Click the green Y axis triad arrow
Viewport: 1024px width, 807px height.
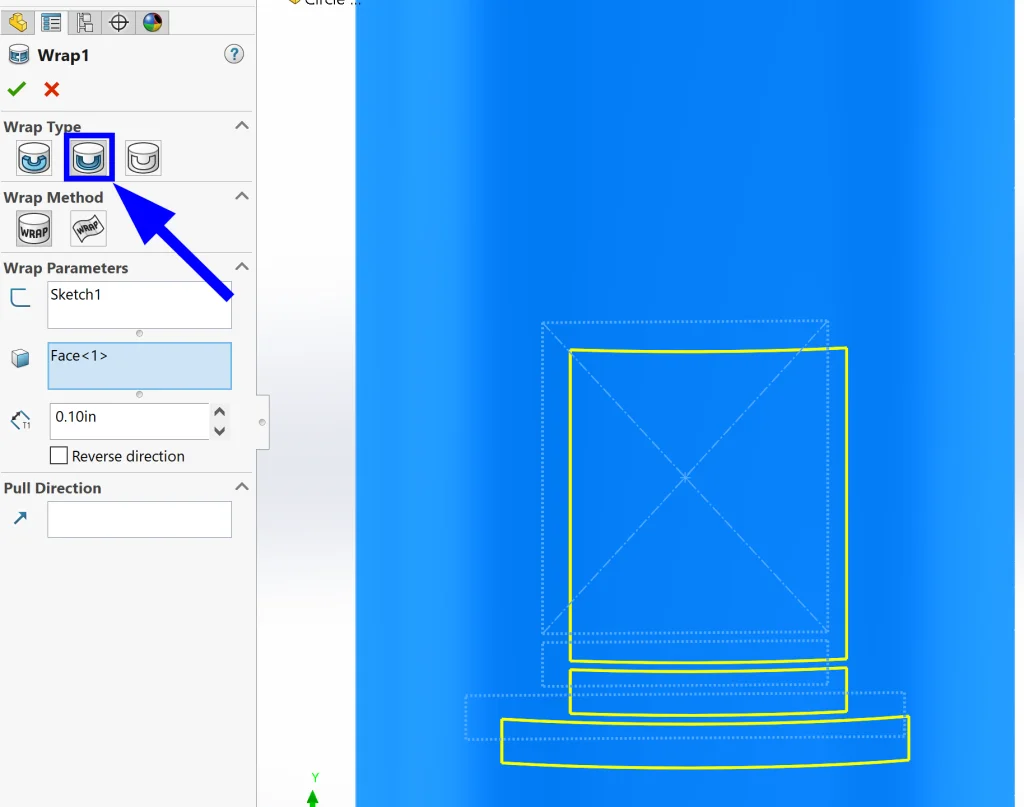(313, 797)
